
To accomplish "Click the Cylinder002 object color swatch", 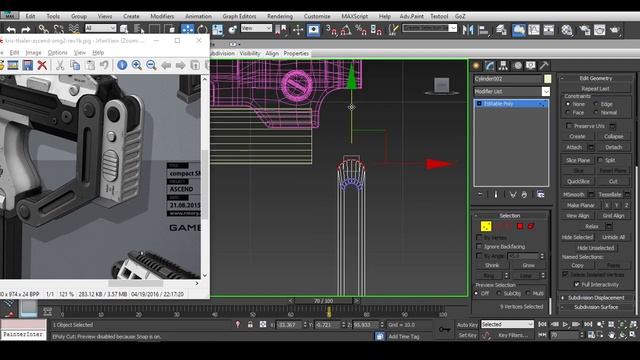I will [x=547, y=79].
